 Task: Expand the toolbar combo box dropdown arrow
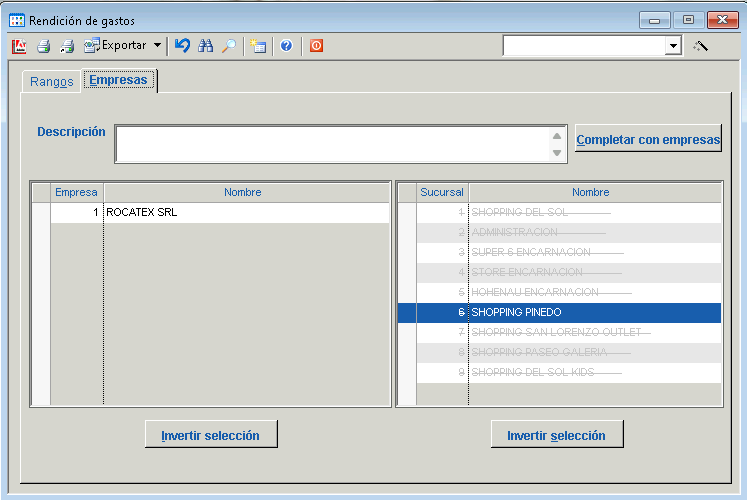(x=673, y=46)
